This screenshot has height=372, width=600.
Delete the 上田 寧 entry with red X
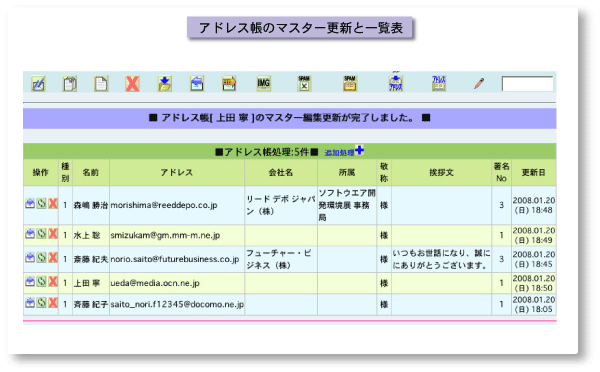coord(53,282)
